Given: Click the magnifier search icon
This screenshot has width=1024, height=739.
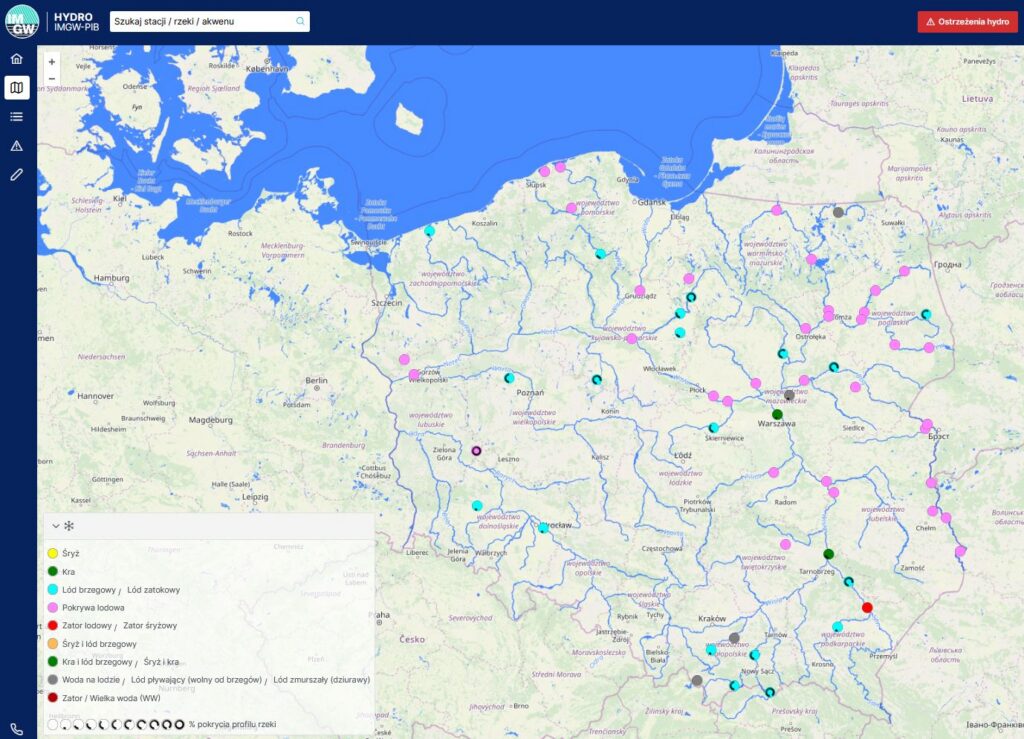Looking at the screenshot, I should pyautogui.click(x=300, y=21).
